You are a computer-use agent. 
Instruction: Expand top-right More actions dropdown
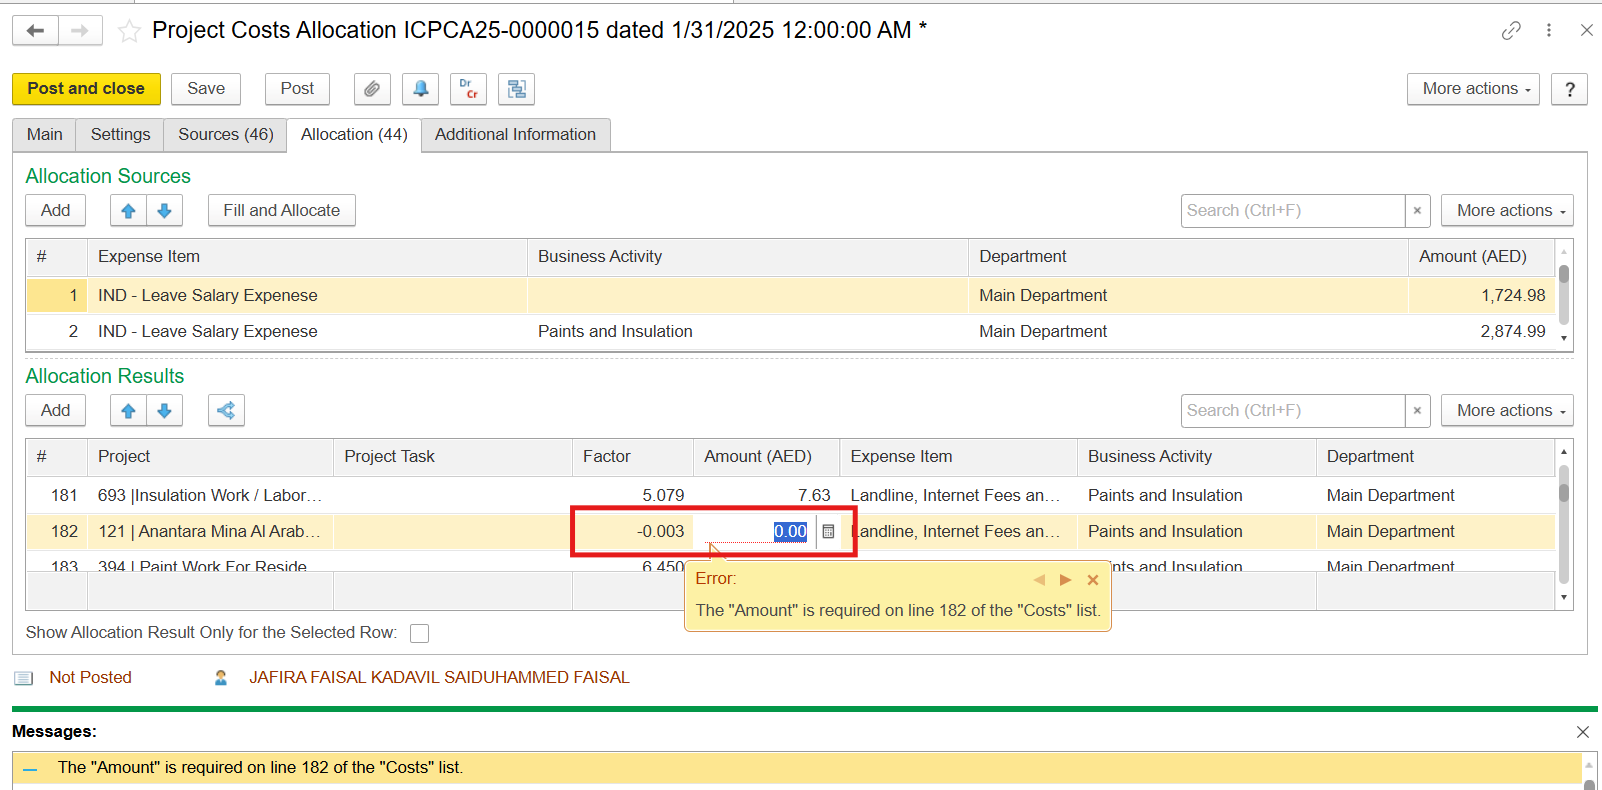click(x=1473, y=89)
